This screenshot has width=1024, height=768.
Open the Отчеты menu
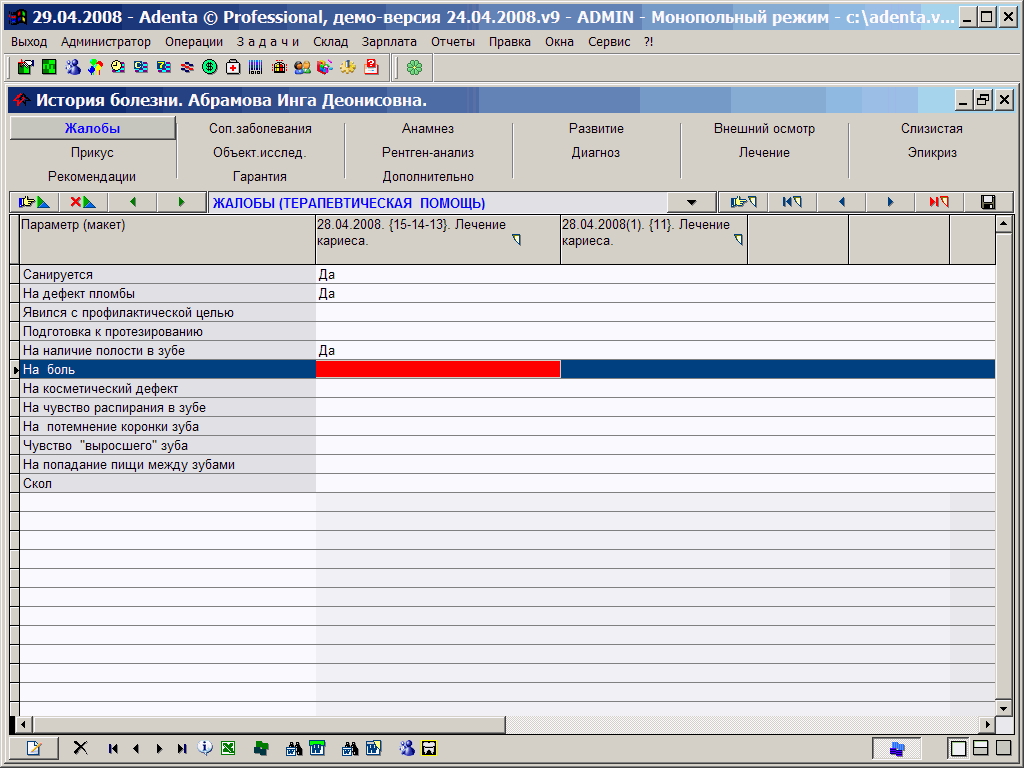(453, 42)
